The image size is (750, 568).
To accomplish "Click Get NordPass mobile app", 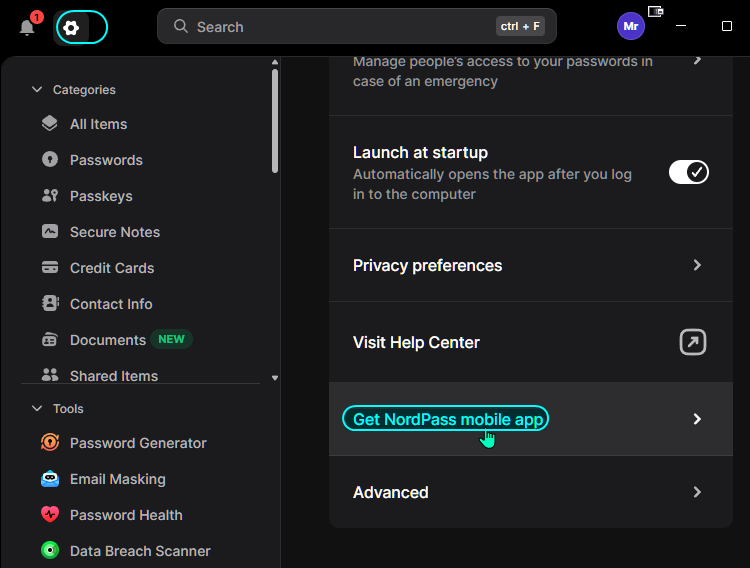I will pos(448,419).
